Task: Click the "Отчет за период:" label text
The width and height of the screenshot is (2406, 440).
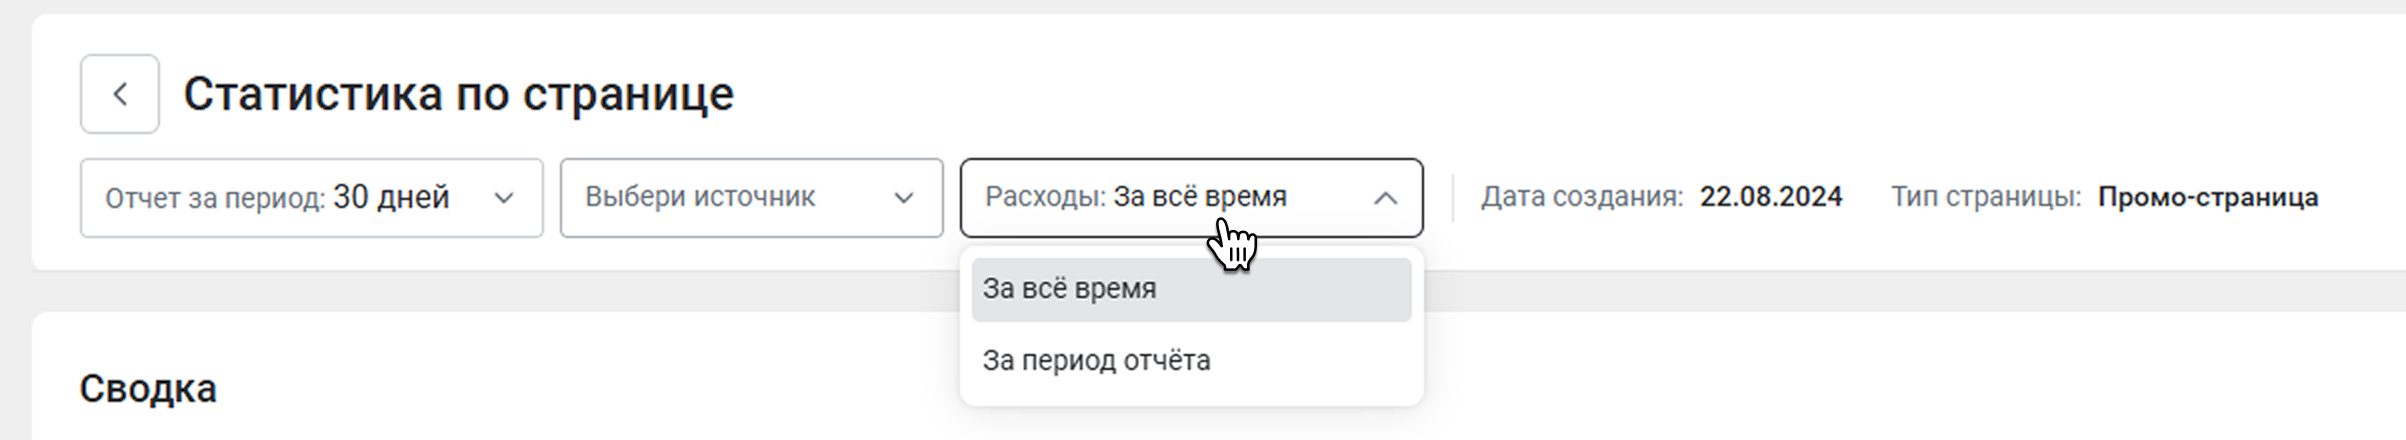Action: point(215,198)
